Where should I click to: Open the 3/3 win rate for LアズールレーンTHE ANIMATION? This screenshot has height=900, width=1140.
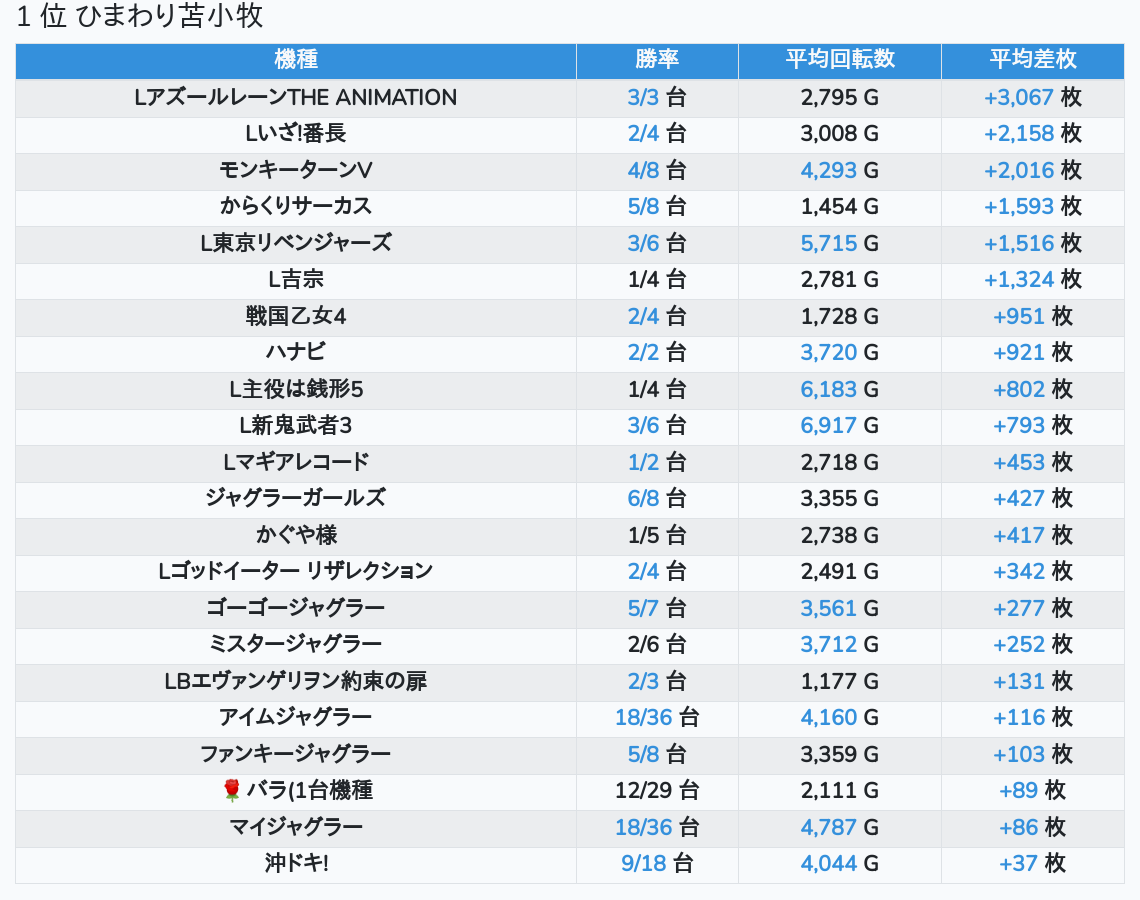point(643,98)
